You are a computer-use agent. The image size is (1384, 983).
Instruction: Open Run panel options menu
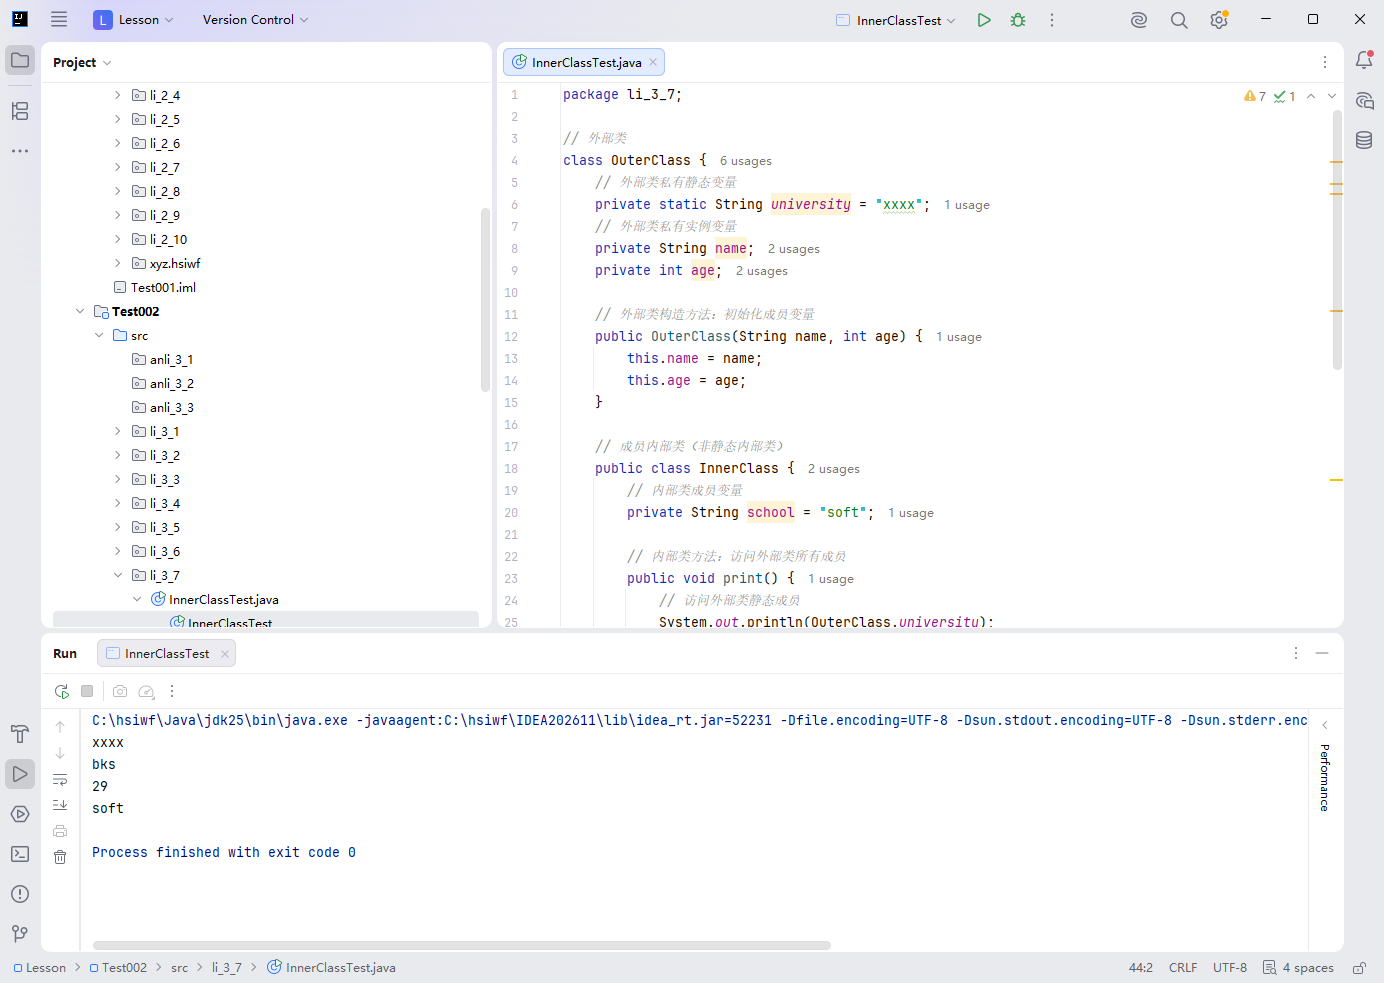click(x=1296, y=653)
